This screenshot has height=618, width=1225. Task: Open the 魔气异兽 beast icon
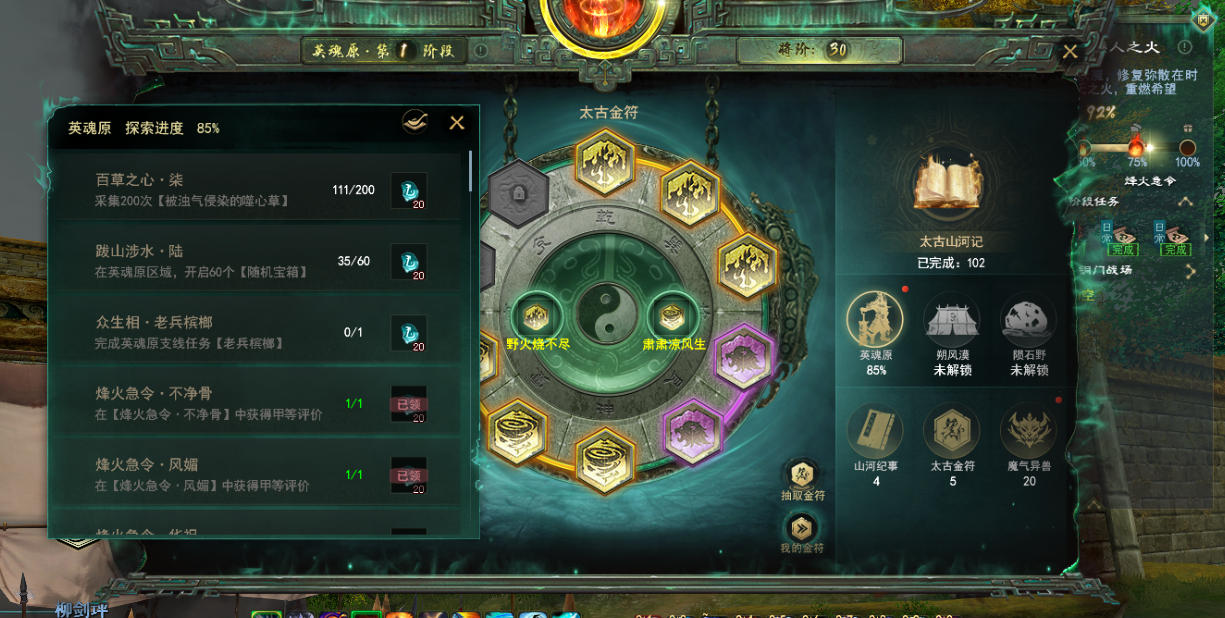pyautogui.click(x=1028, y=432)
